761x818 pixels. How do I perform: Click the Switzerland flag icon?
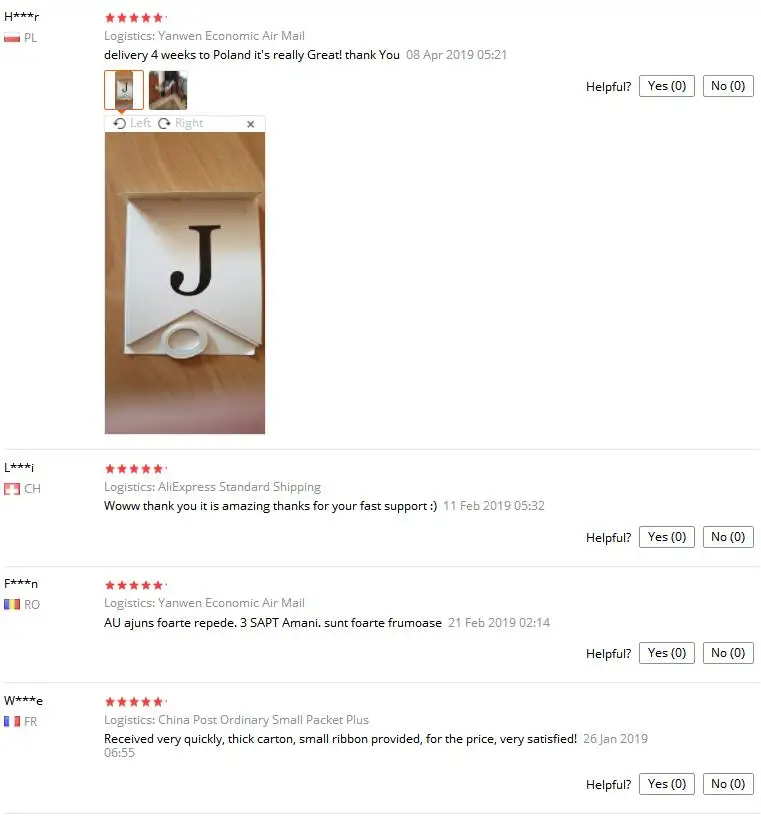12,489
